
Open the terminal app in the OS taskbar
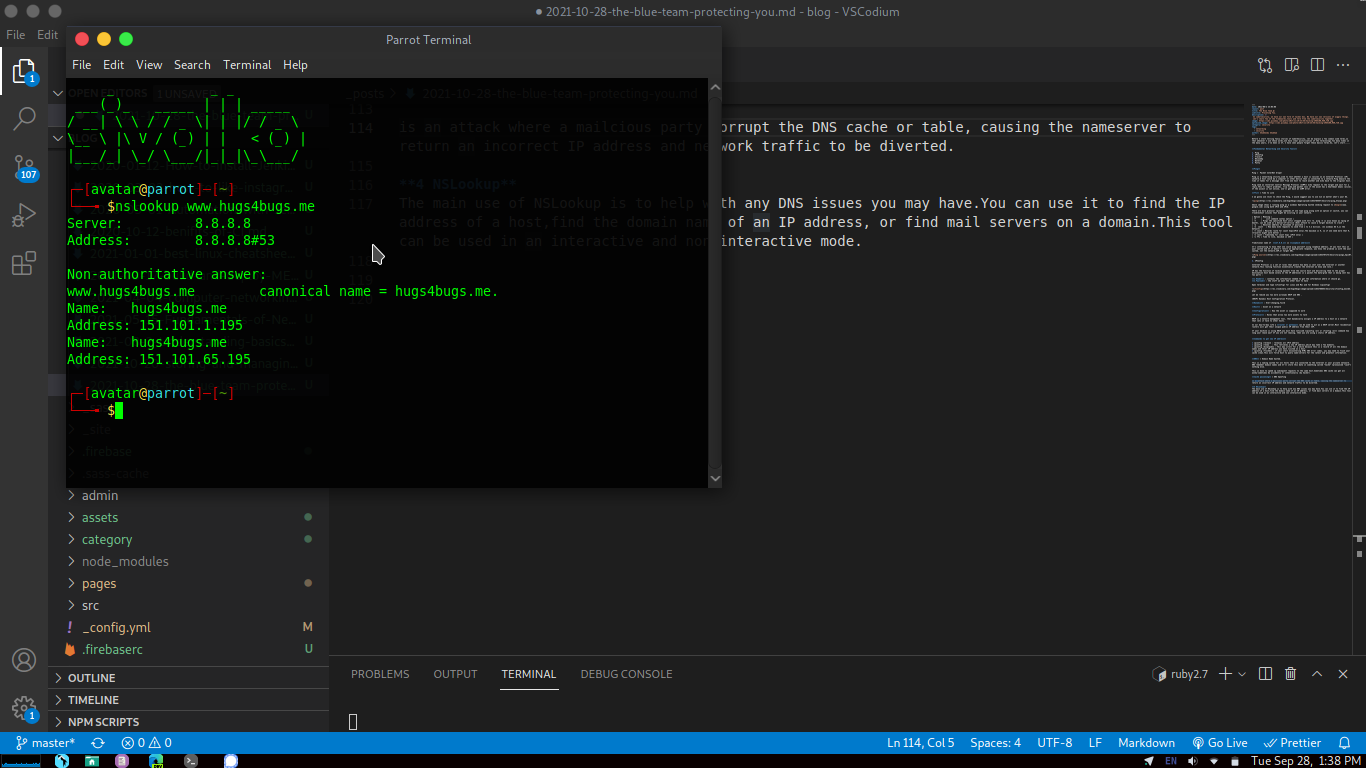(x=190, y=761)
